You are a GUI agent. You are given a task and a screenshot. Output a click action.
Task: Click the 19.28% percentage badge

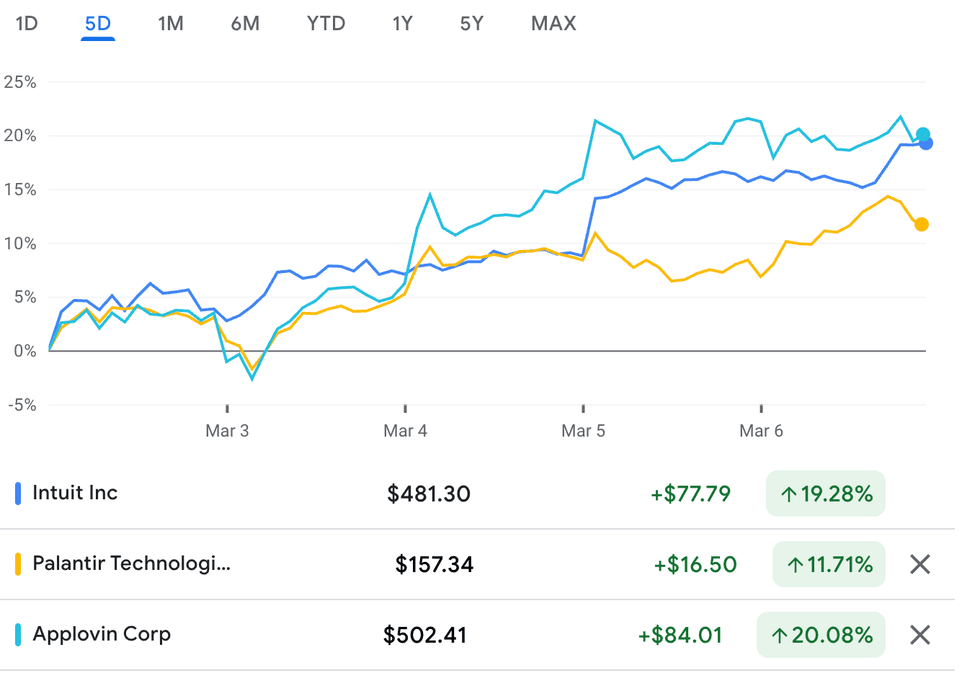[825, 493]
